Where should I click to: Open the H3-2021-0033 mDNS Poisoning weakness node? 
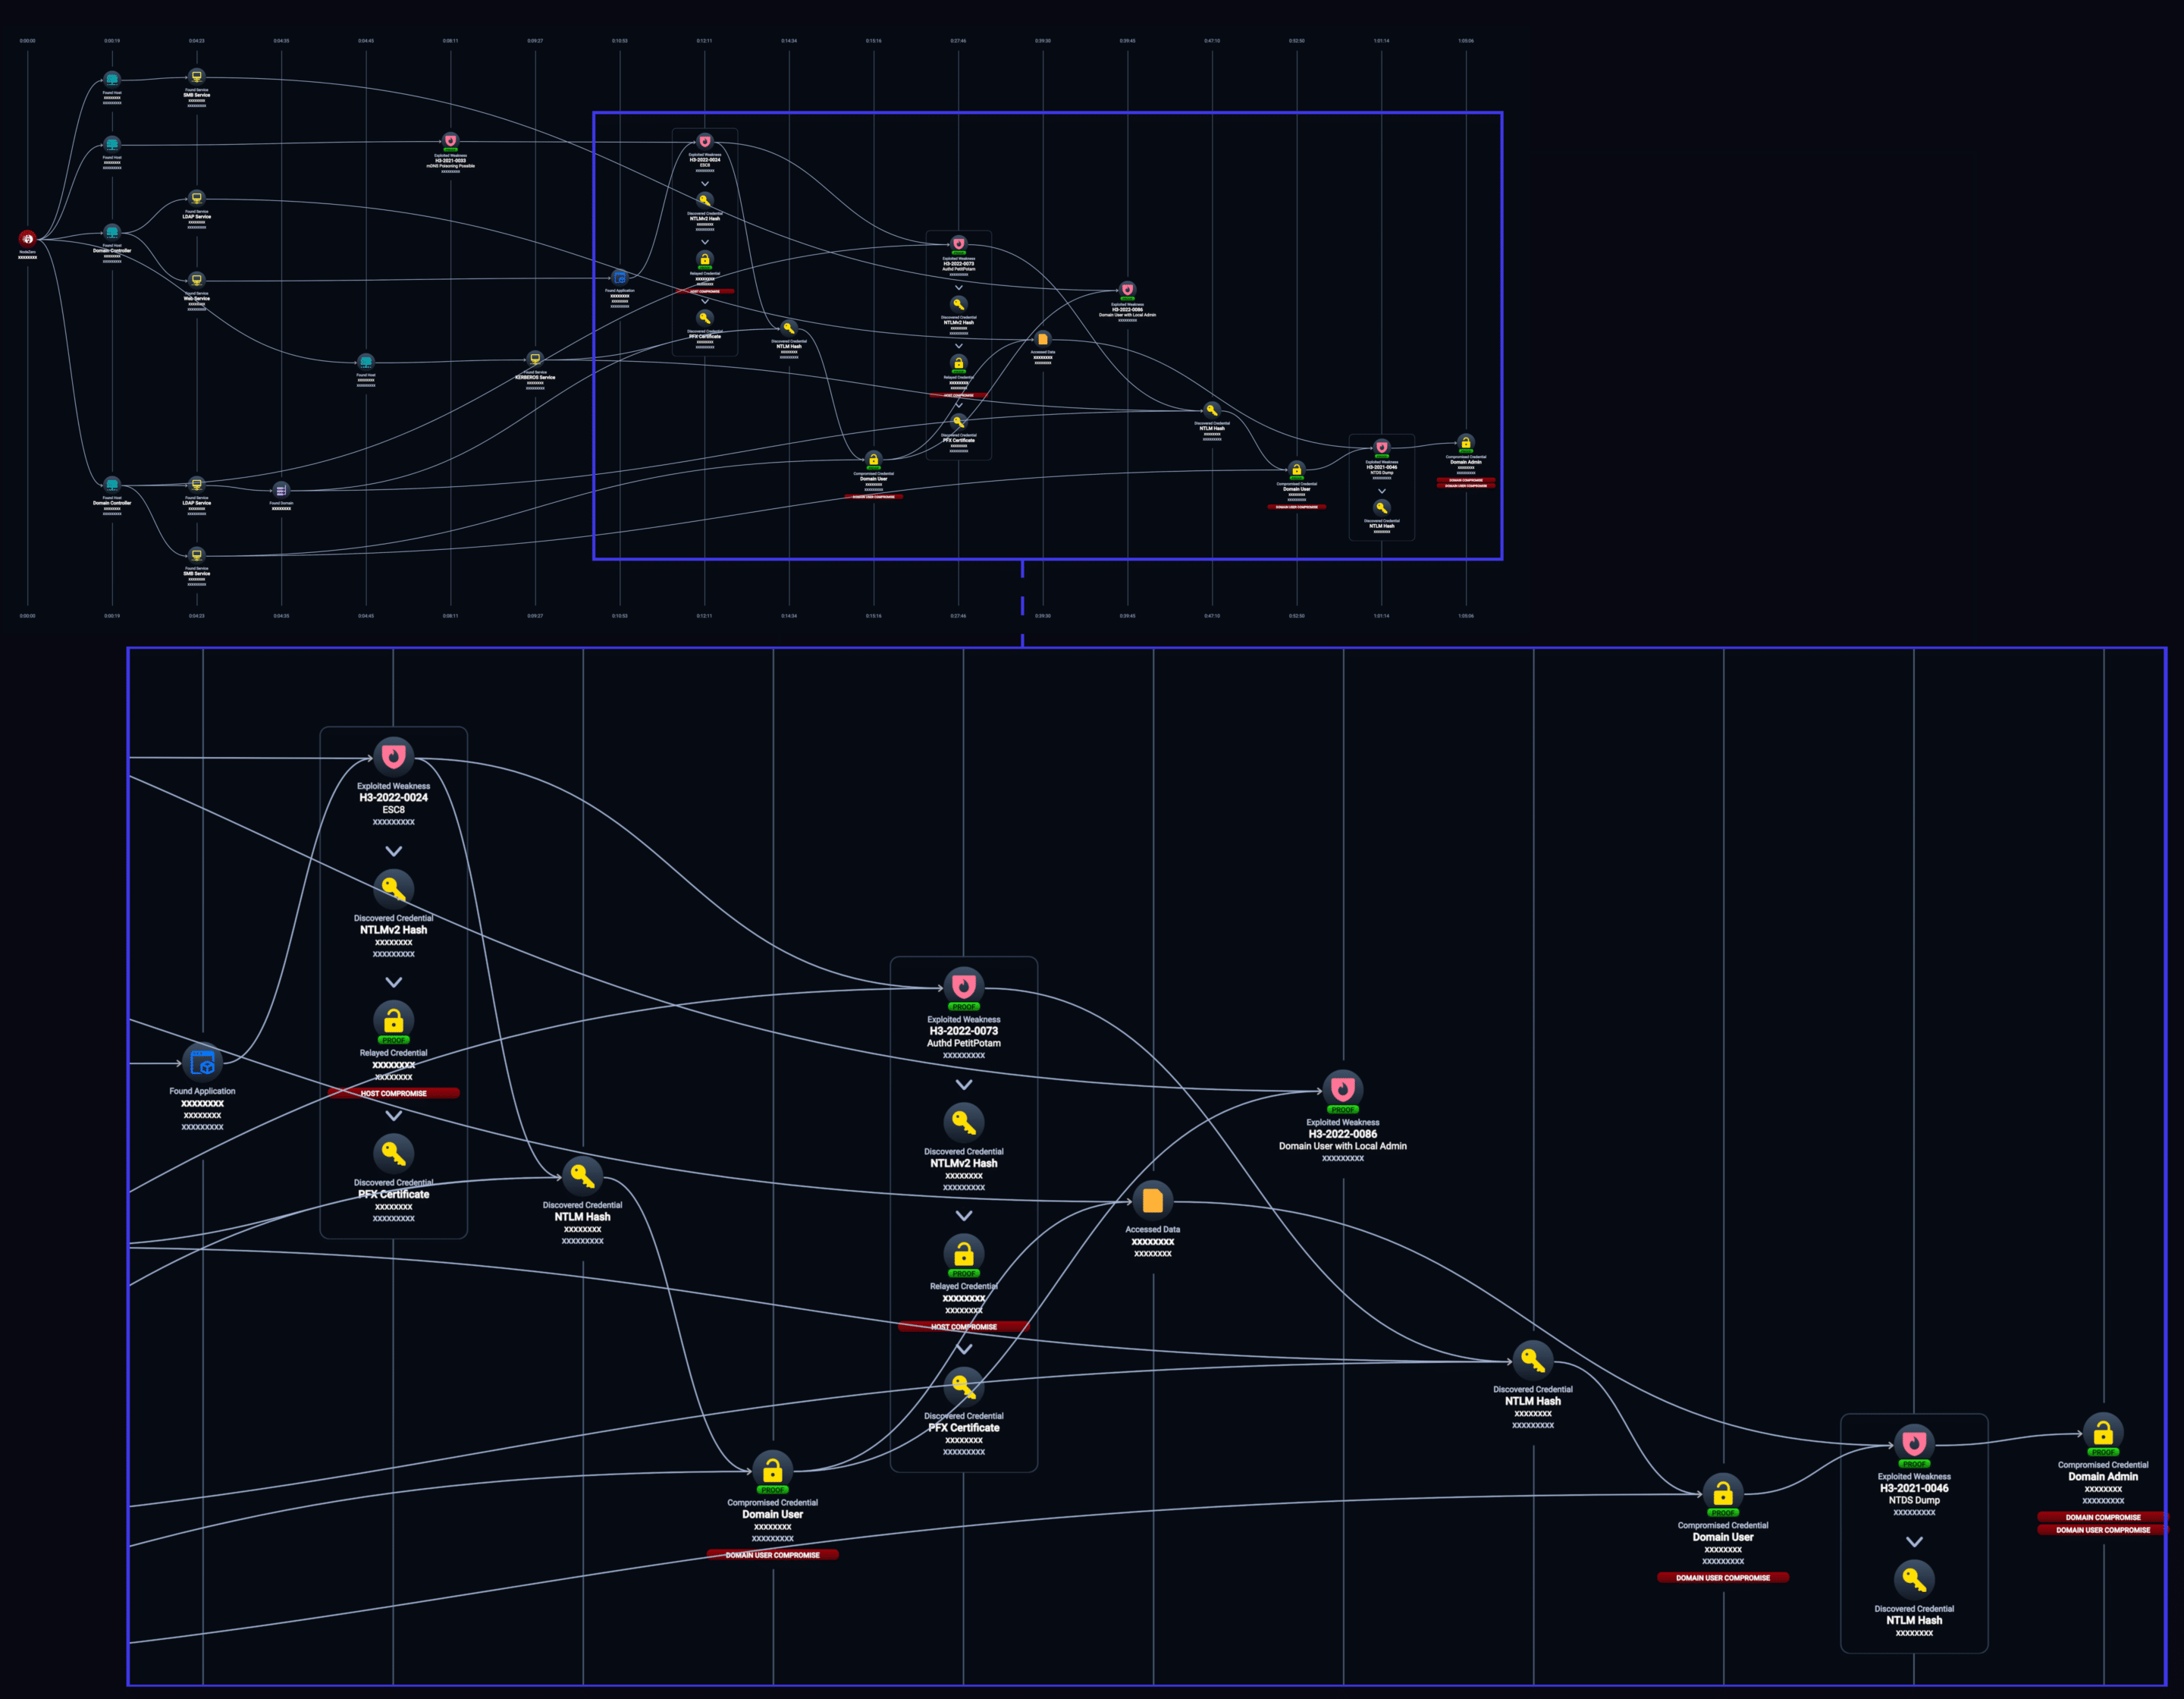coord(450,141)
